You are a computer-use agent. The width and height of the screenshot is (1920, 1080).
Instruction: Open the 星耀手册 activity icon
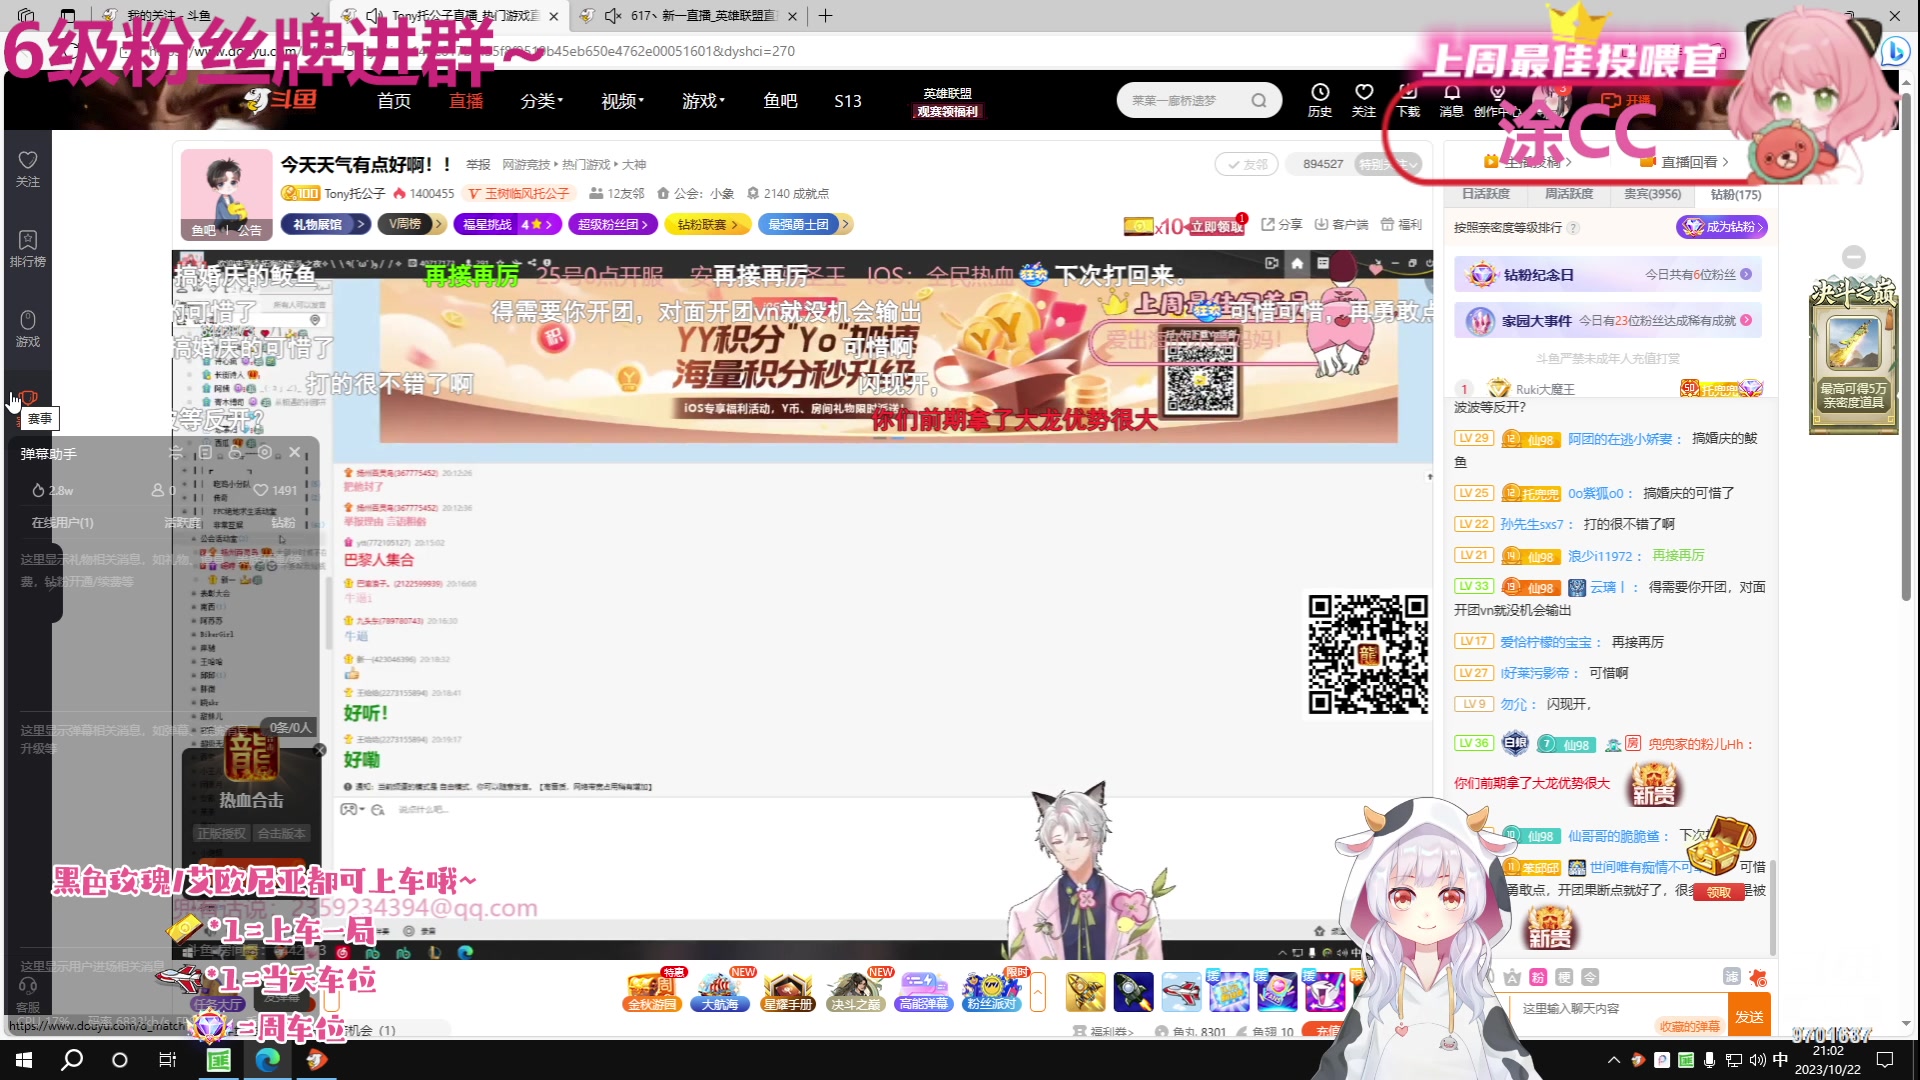(x=788, y=991)
